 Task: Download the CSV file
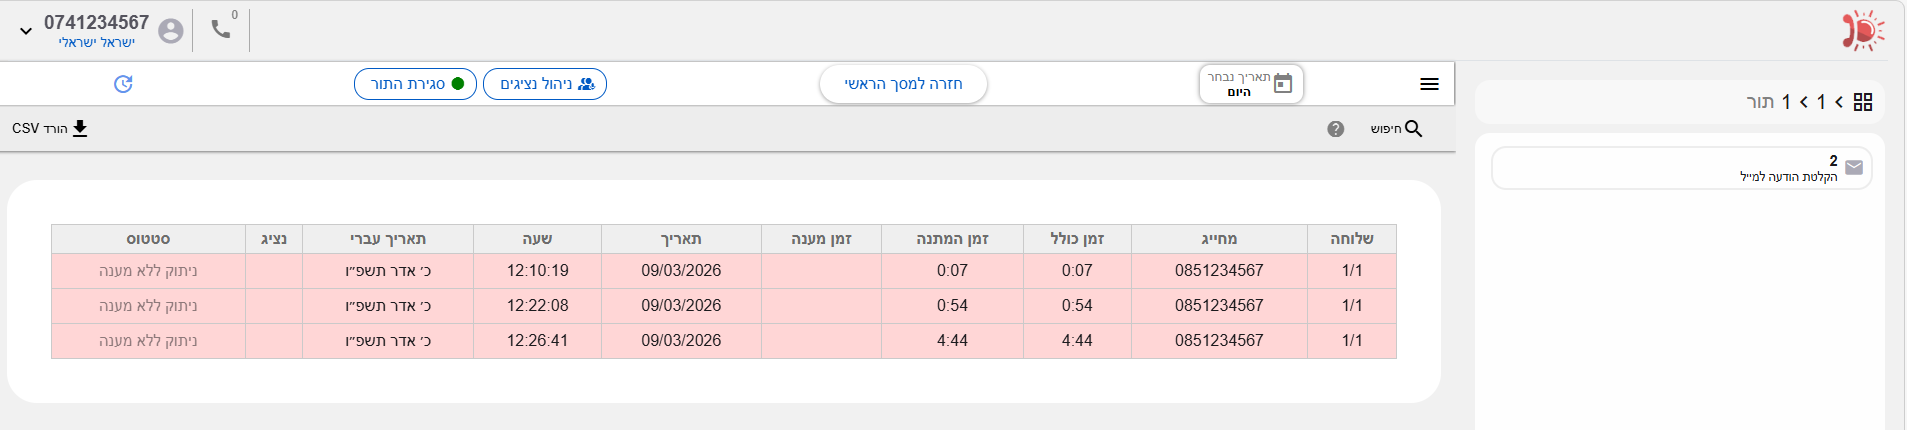pos(50,129)
